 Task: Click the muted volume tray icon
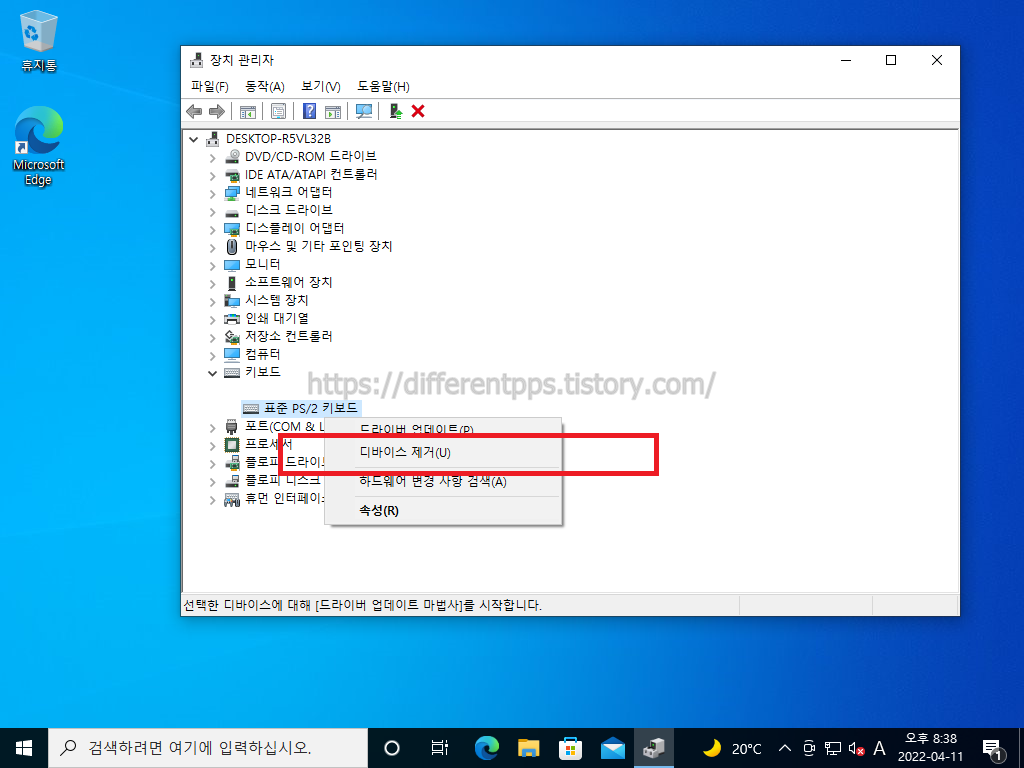click(x=856, y=748)
